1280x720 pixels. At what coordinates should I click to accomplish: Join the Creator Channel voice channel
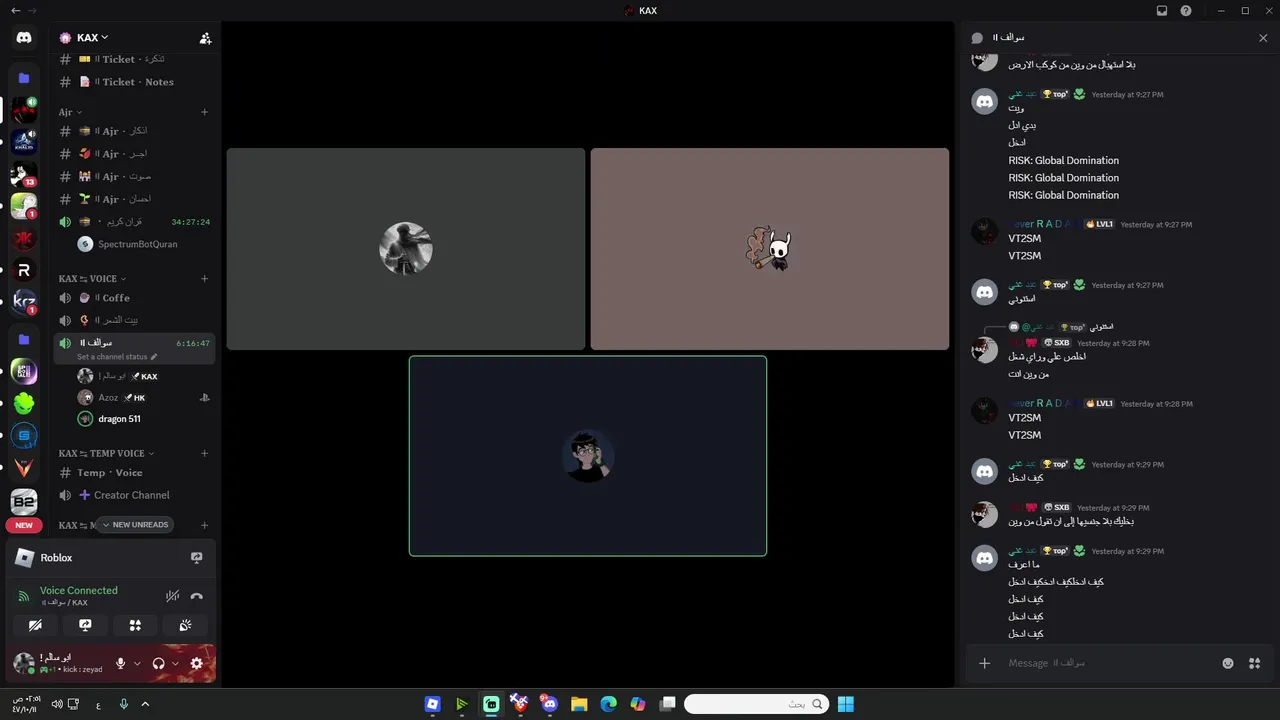pyautogui.click(x=135, y=495)
